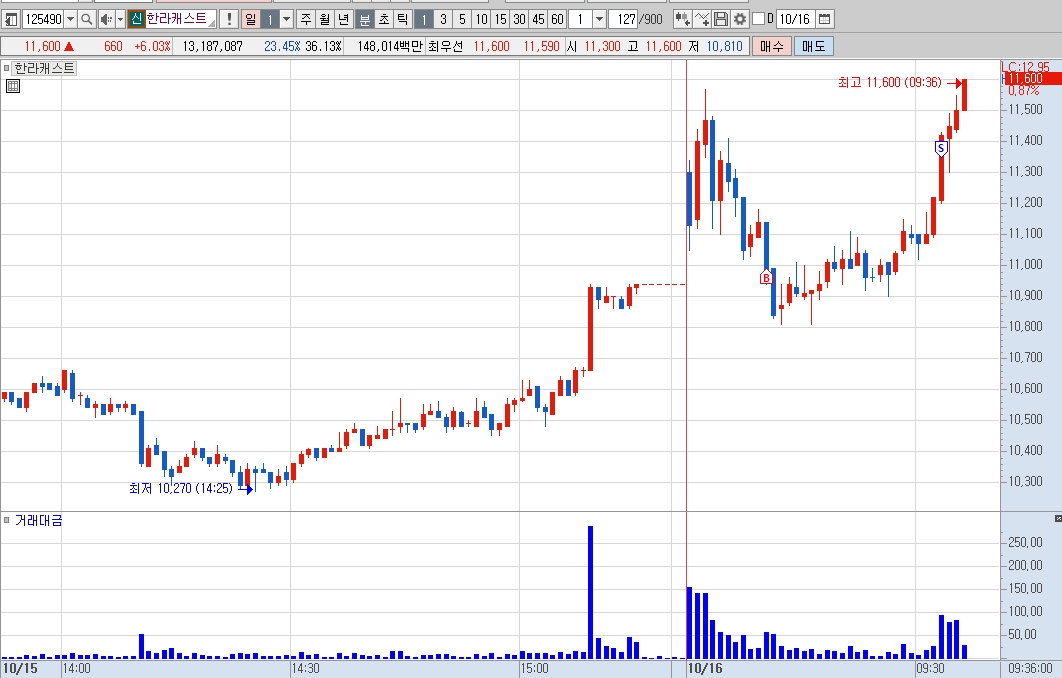Click the add line indicator icon
The width and height of the screenshot is (1062, 678).
702,19
